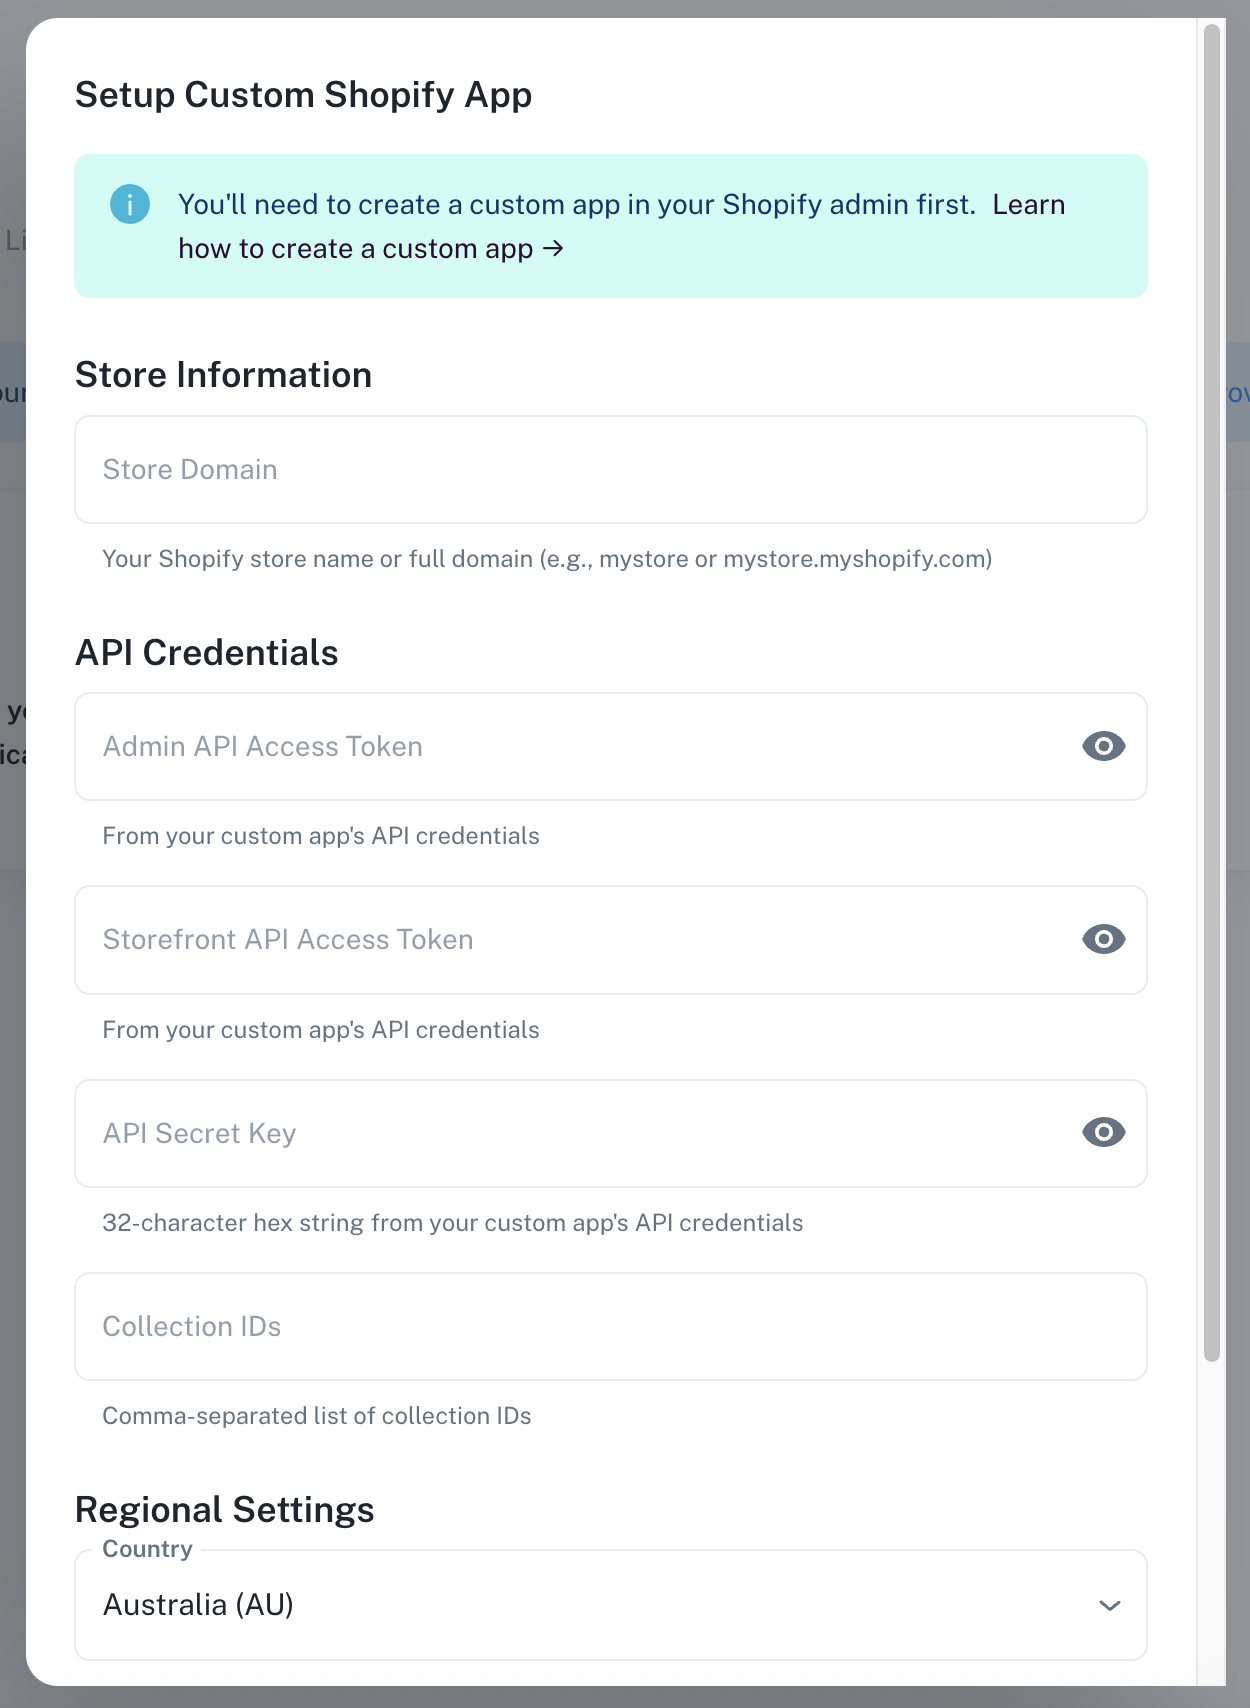Click into the Admin API Access Token field

coord(611,746)
